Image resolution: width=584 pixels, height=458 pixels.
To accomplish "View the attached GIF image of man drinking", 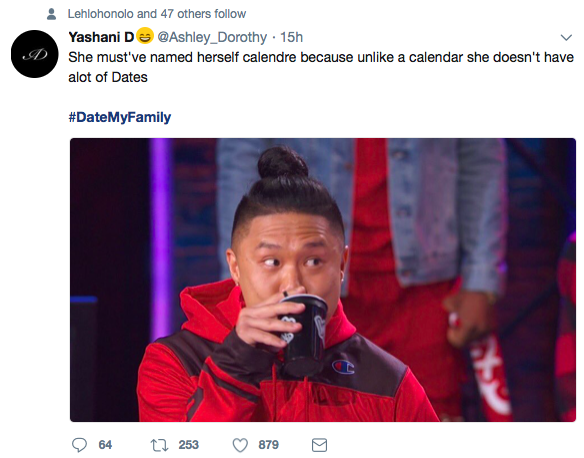I will point(323,280).
